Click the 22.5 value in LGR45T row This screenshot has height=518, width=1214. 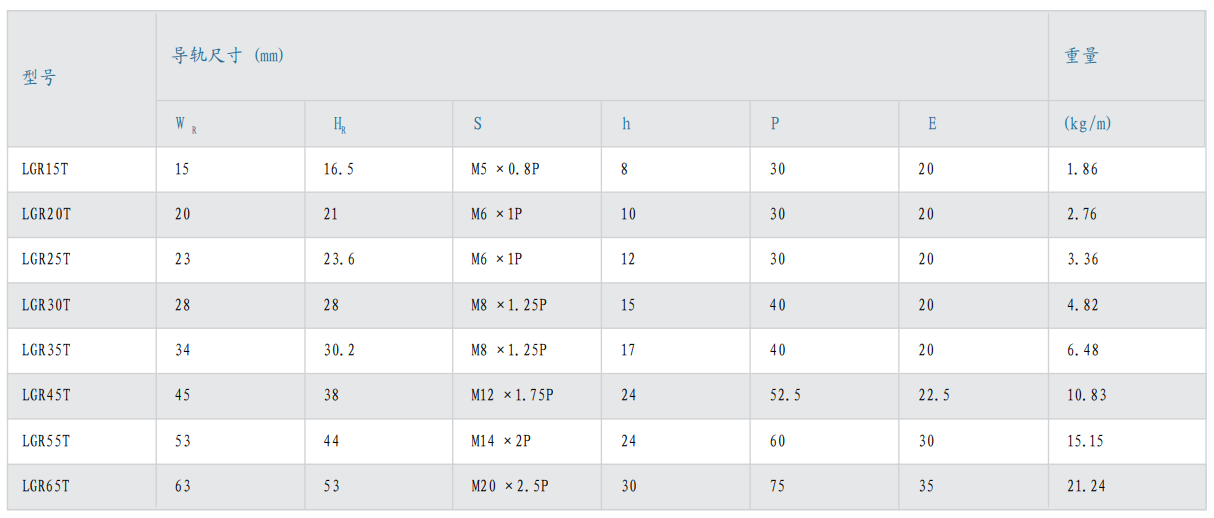coord(934,395)
